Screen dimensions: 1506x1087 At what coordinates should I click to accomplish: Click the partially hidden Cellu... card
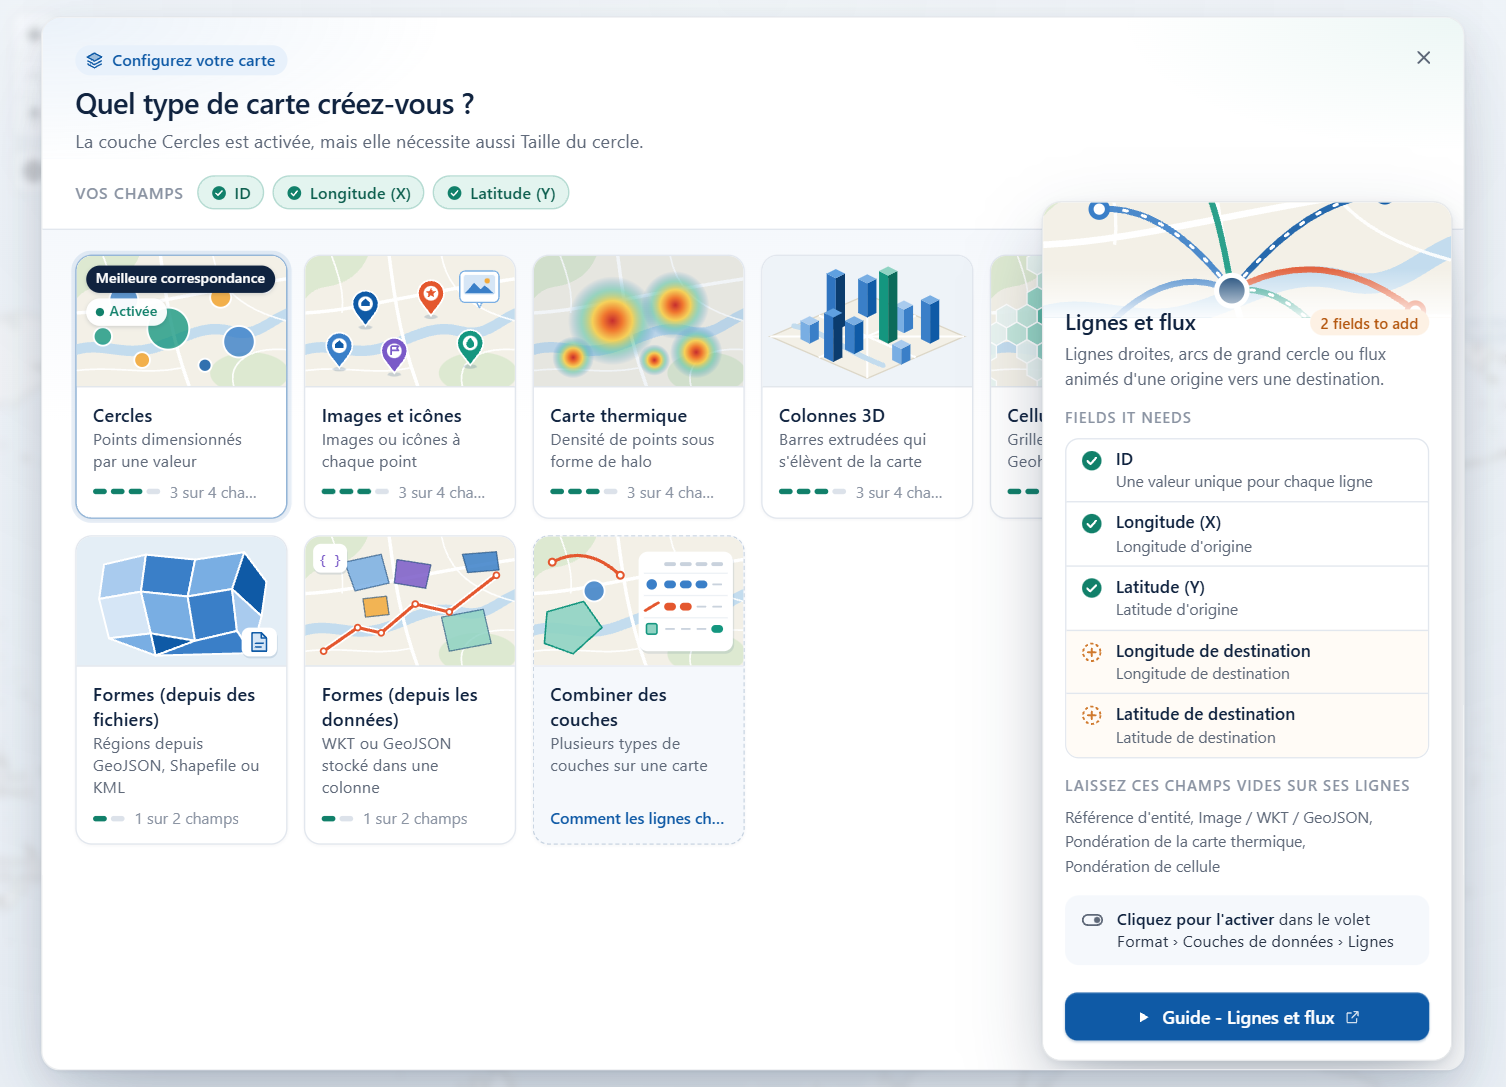click(1017, 387)
